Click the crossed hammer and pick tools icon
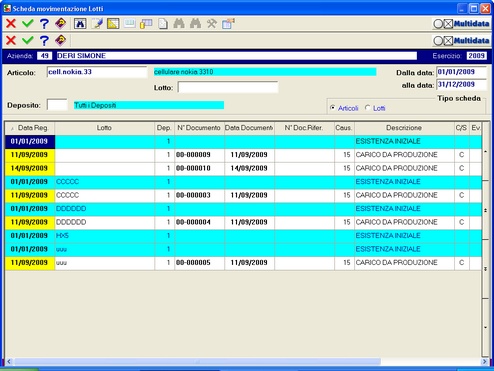 212,24
